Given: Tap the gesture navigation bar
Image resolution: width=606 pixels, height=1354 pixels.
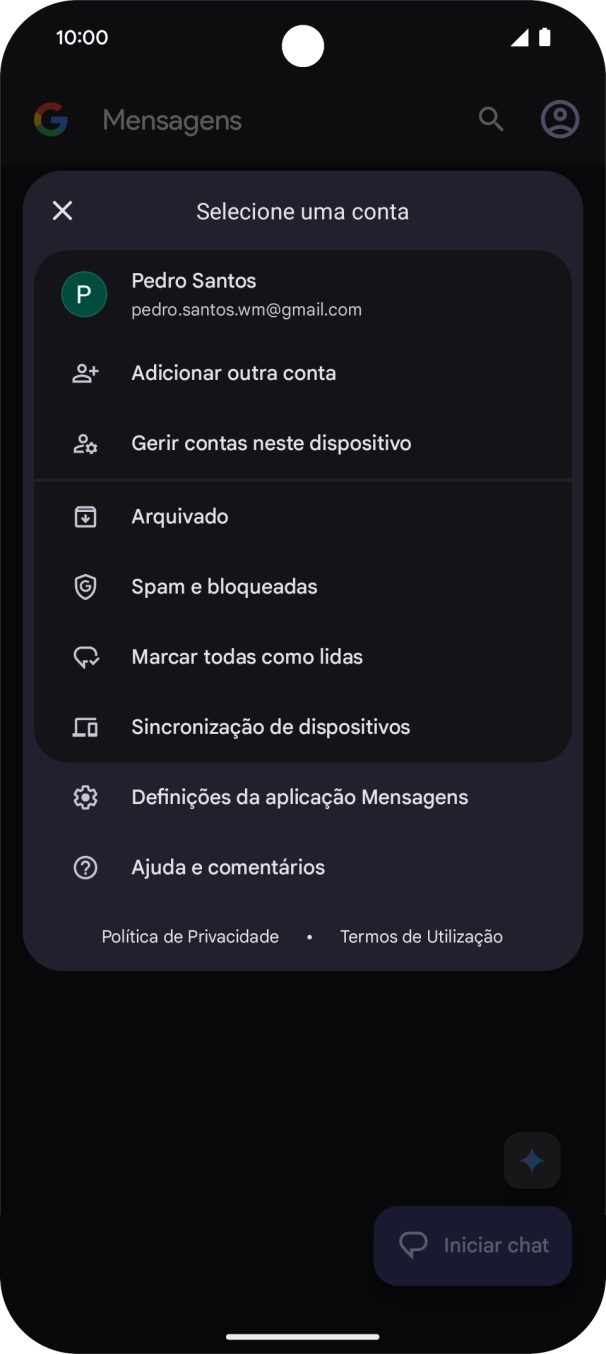Looking at the screenshot, I should [x=303, y=1335].
